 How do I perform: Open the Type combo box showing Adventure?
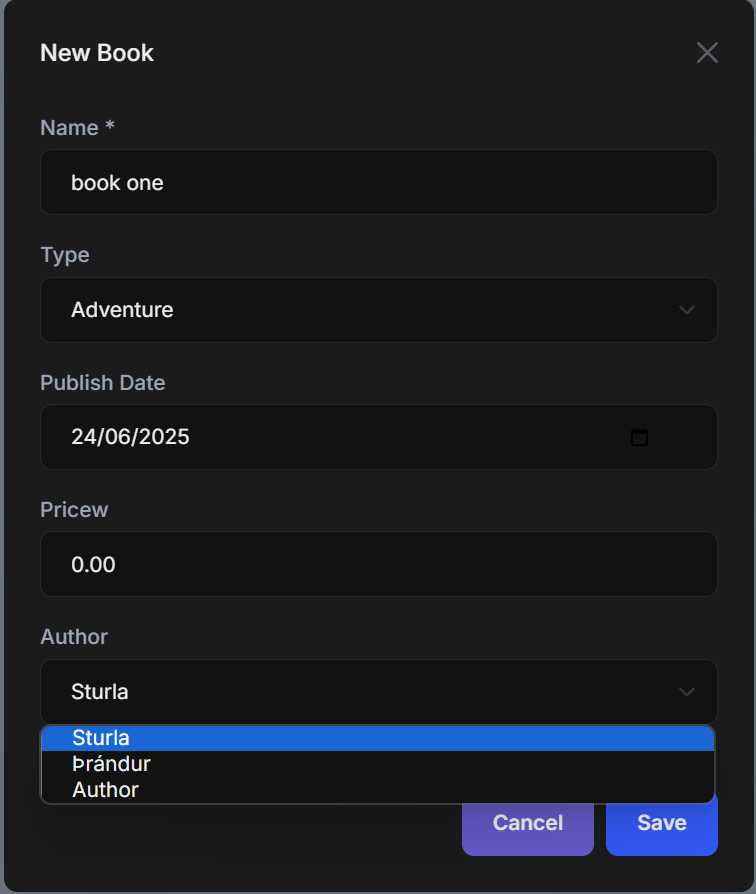click(x=378, y=310)
